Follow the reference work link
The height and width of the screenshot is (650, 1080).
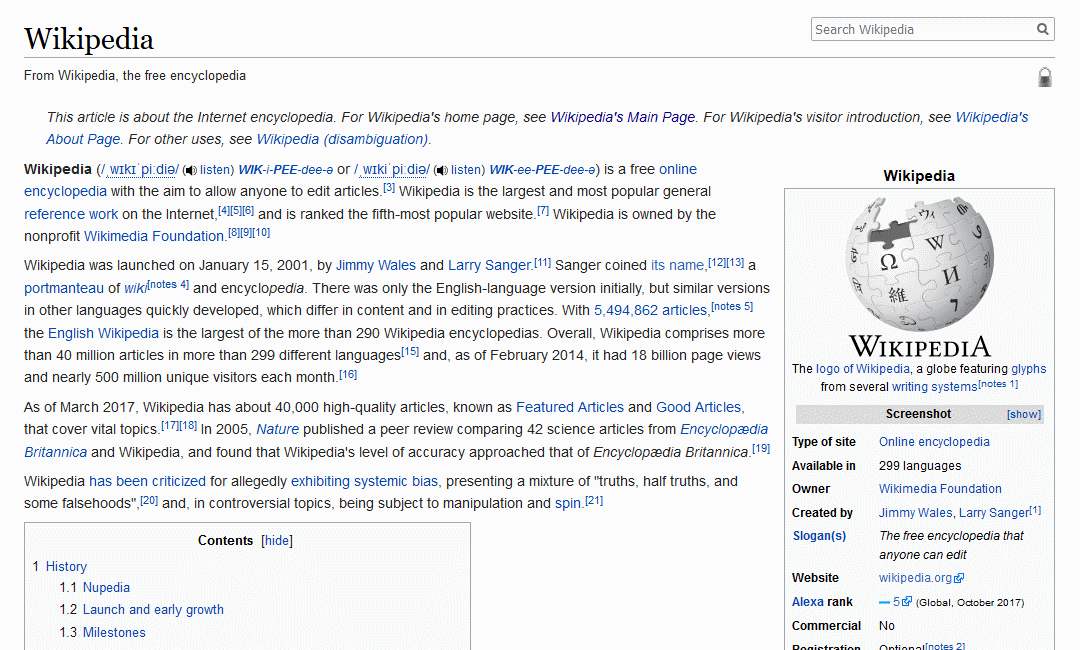click(x=71, y=214)
